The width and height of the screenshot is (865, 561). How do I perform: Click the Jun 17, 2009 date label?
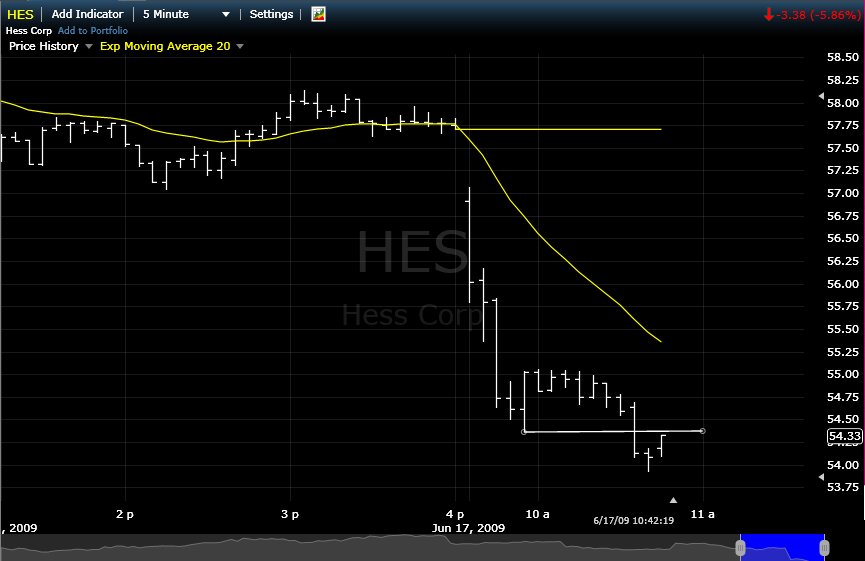pos(468,528)
